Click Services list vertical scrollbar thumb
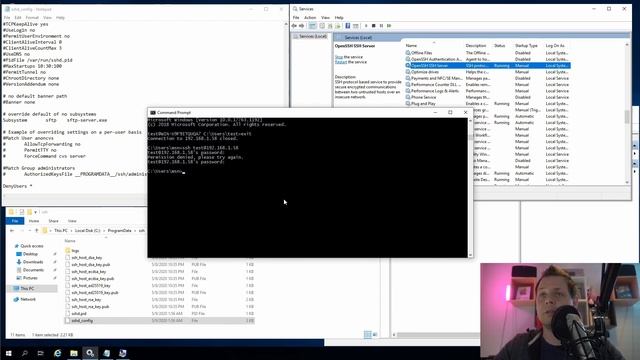The image size is (640, 360). pos(627,117)
